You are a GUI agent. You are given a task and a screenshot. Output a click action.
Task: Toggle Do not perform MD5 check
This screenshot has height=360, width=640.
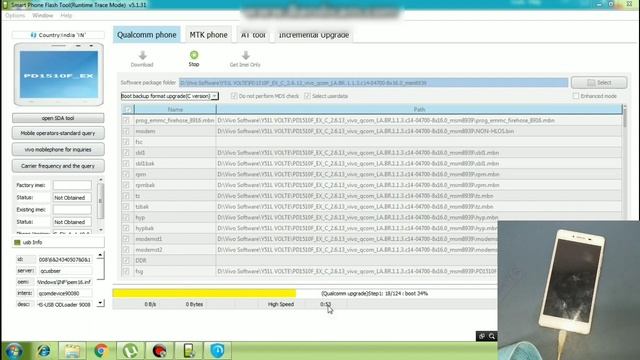[234, 96]
